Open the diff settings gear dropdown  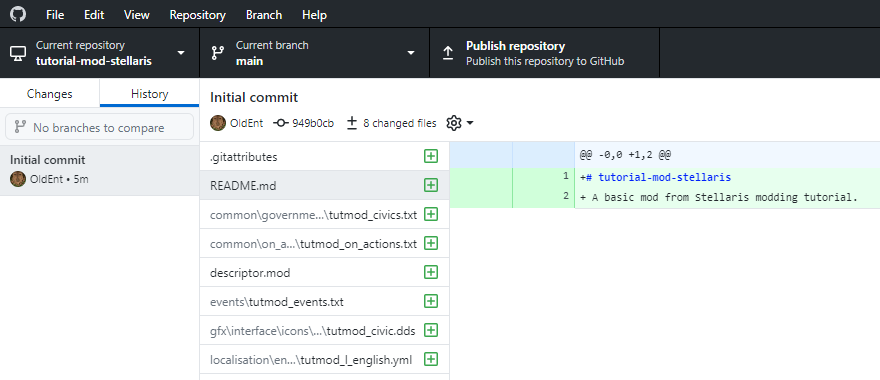(x=460, y=123)
